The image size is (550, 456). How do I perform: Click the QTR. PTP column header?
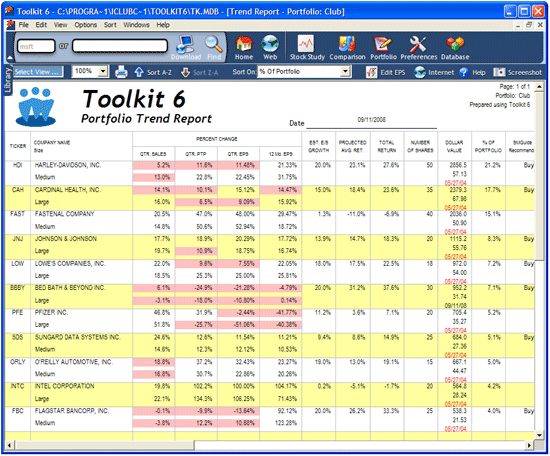tap(196, 154)
